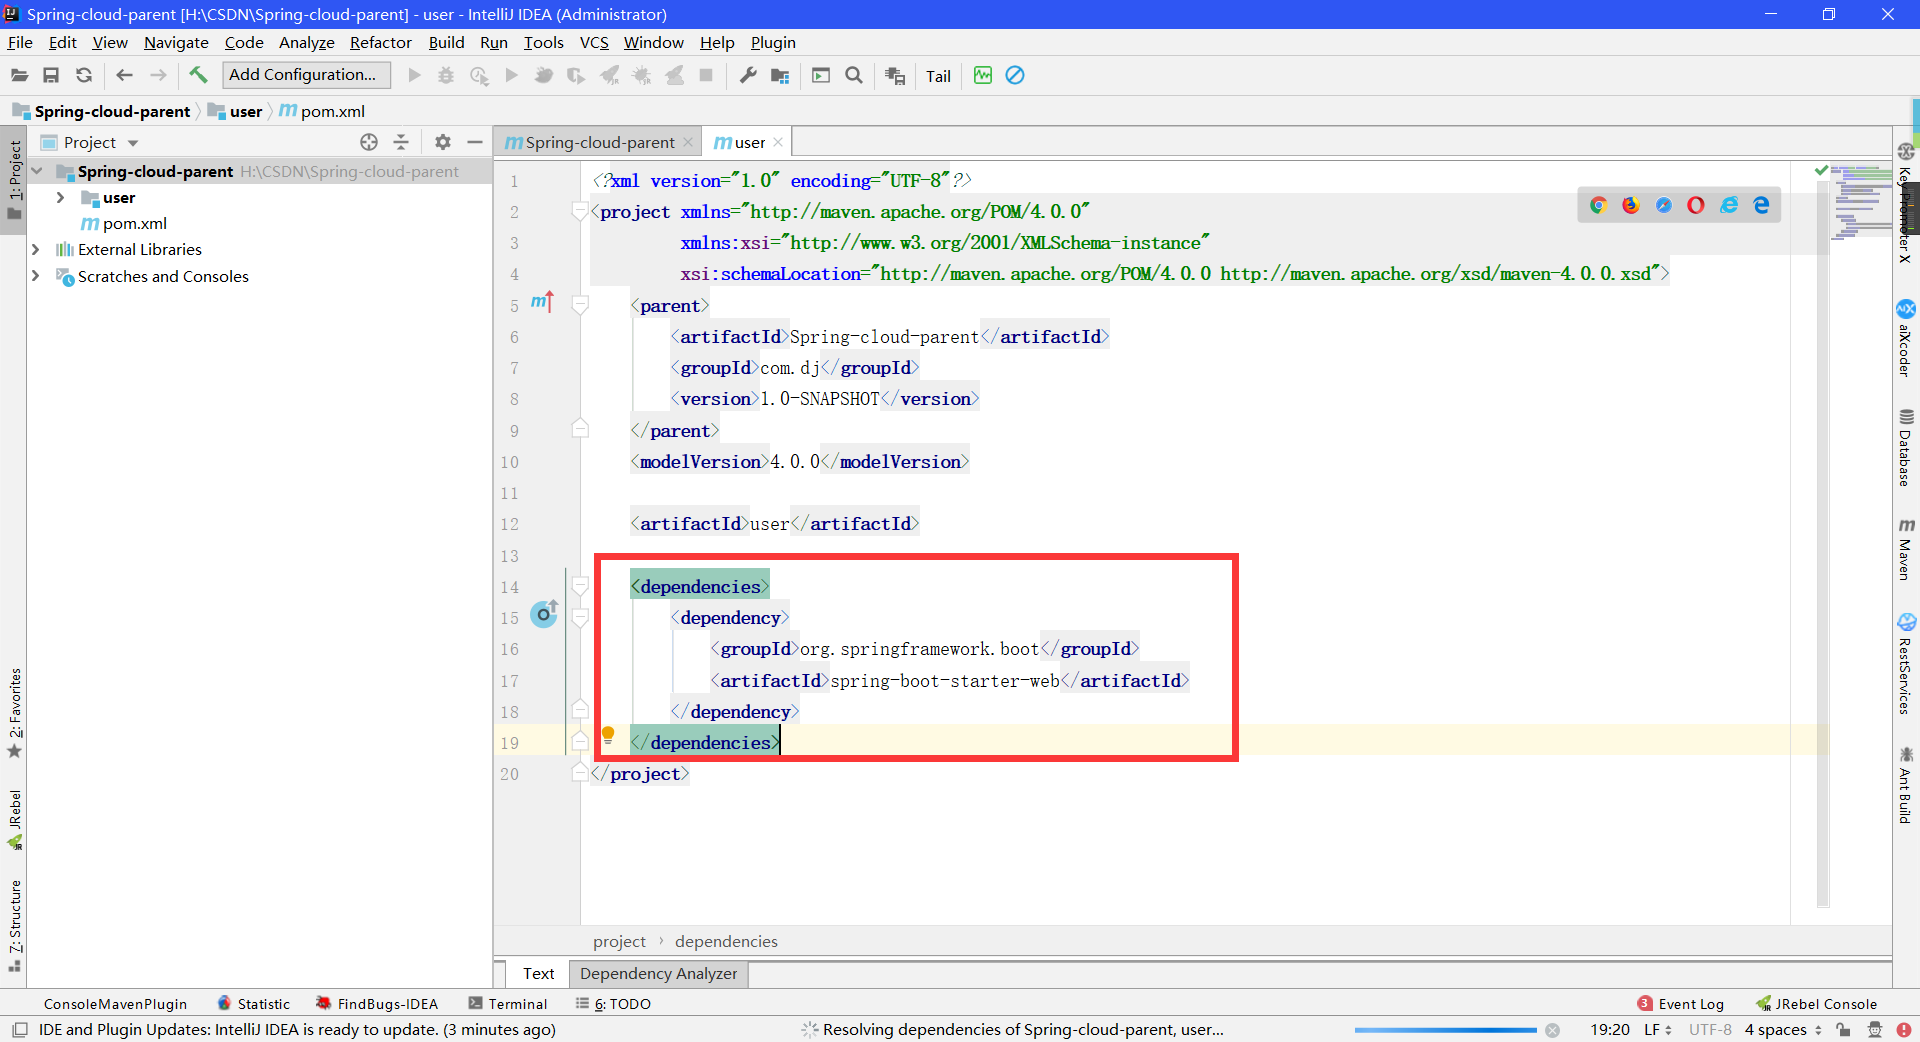Collapse the Spring-cloud-parent tree node
Screen dimensions: 1920x1042
pyautogui.click(x=37, y=171)
